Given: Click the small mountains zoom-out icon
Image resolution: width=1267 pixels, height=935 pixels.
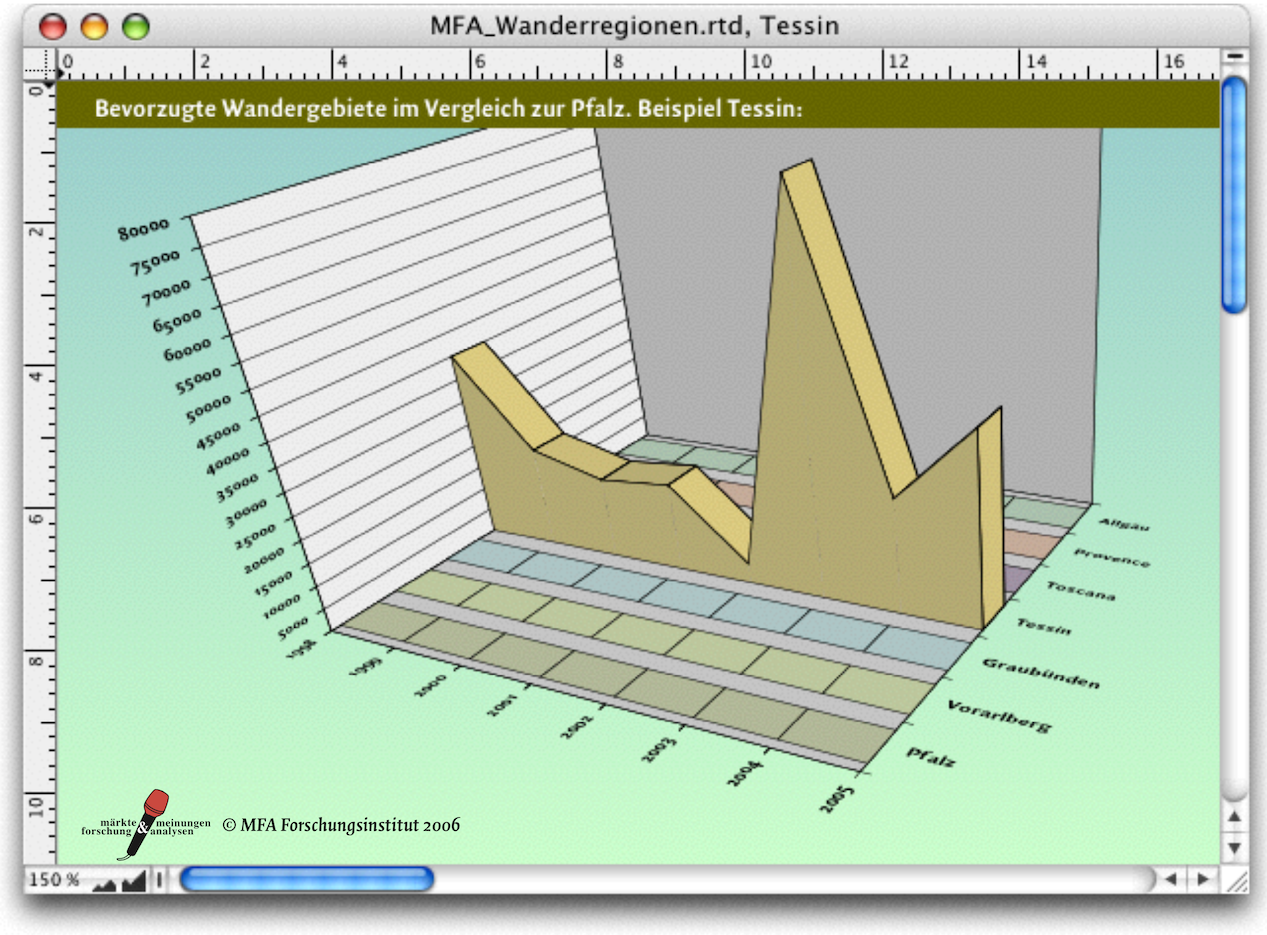Looking at the screenshot, I should point(103,882).
